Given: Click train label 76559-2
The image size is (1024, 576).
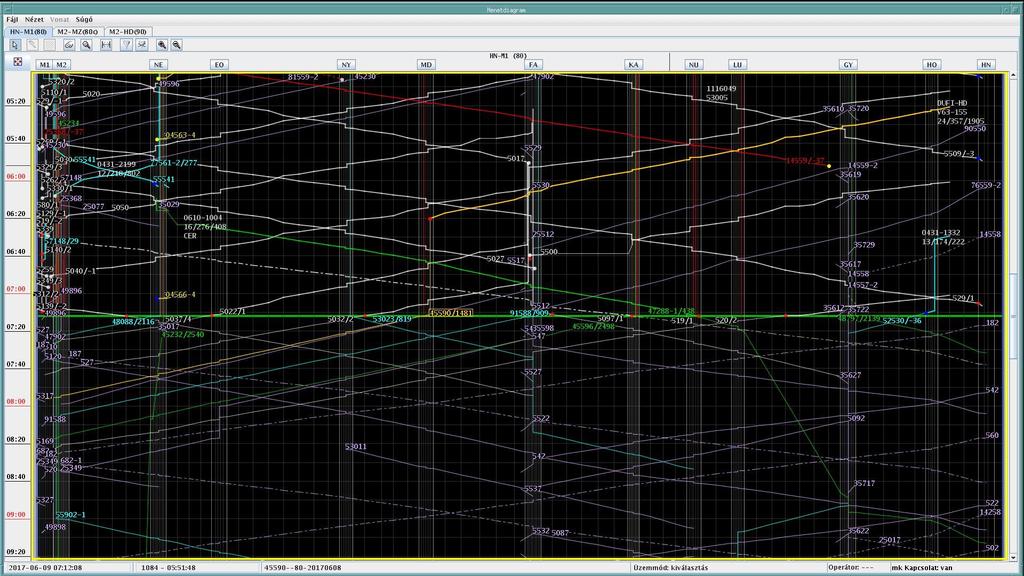Looking at the screenshot, I should click(986, 185).
